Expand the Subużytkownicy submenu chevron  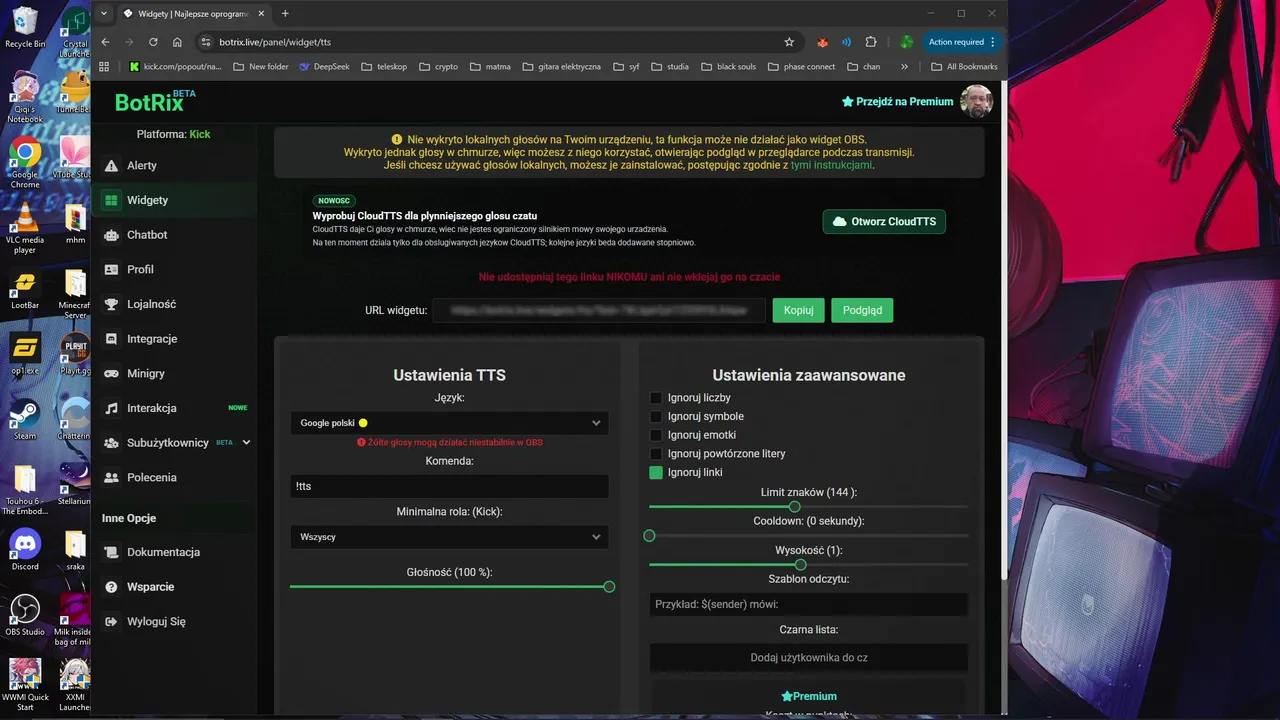point(246,442)
